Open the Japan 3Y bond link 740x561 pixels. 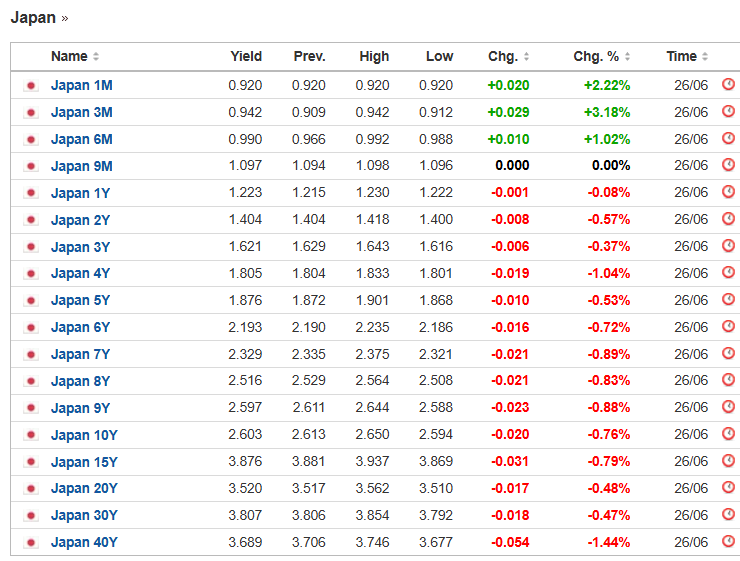(x=80, y=247)
